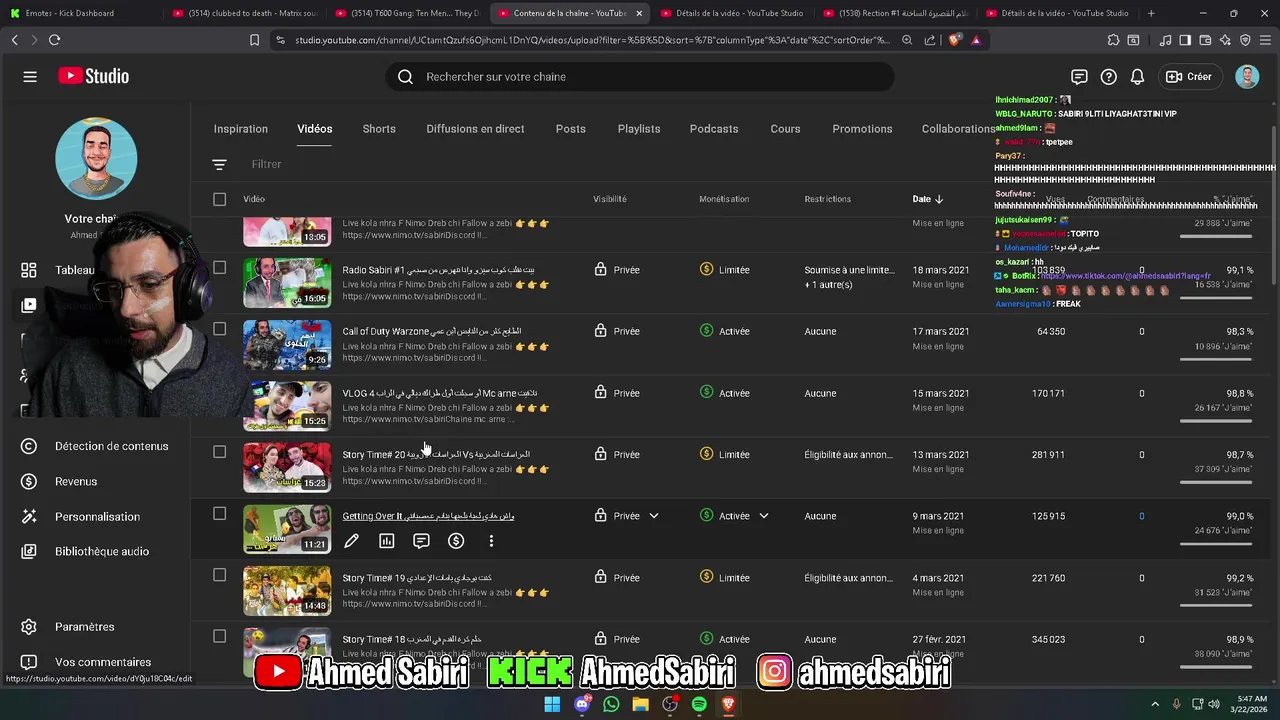Switch to the Shorts tab

tap(379, 129)
